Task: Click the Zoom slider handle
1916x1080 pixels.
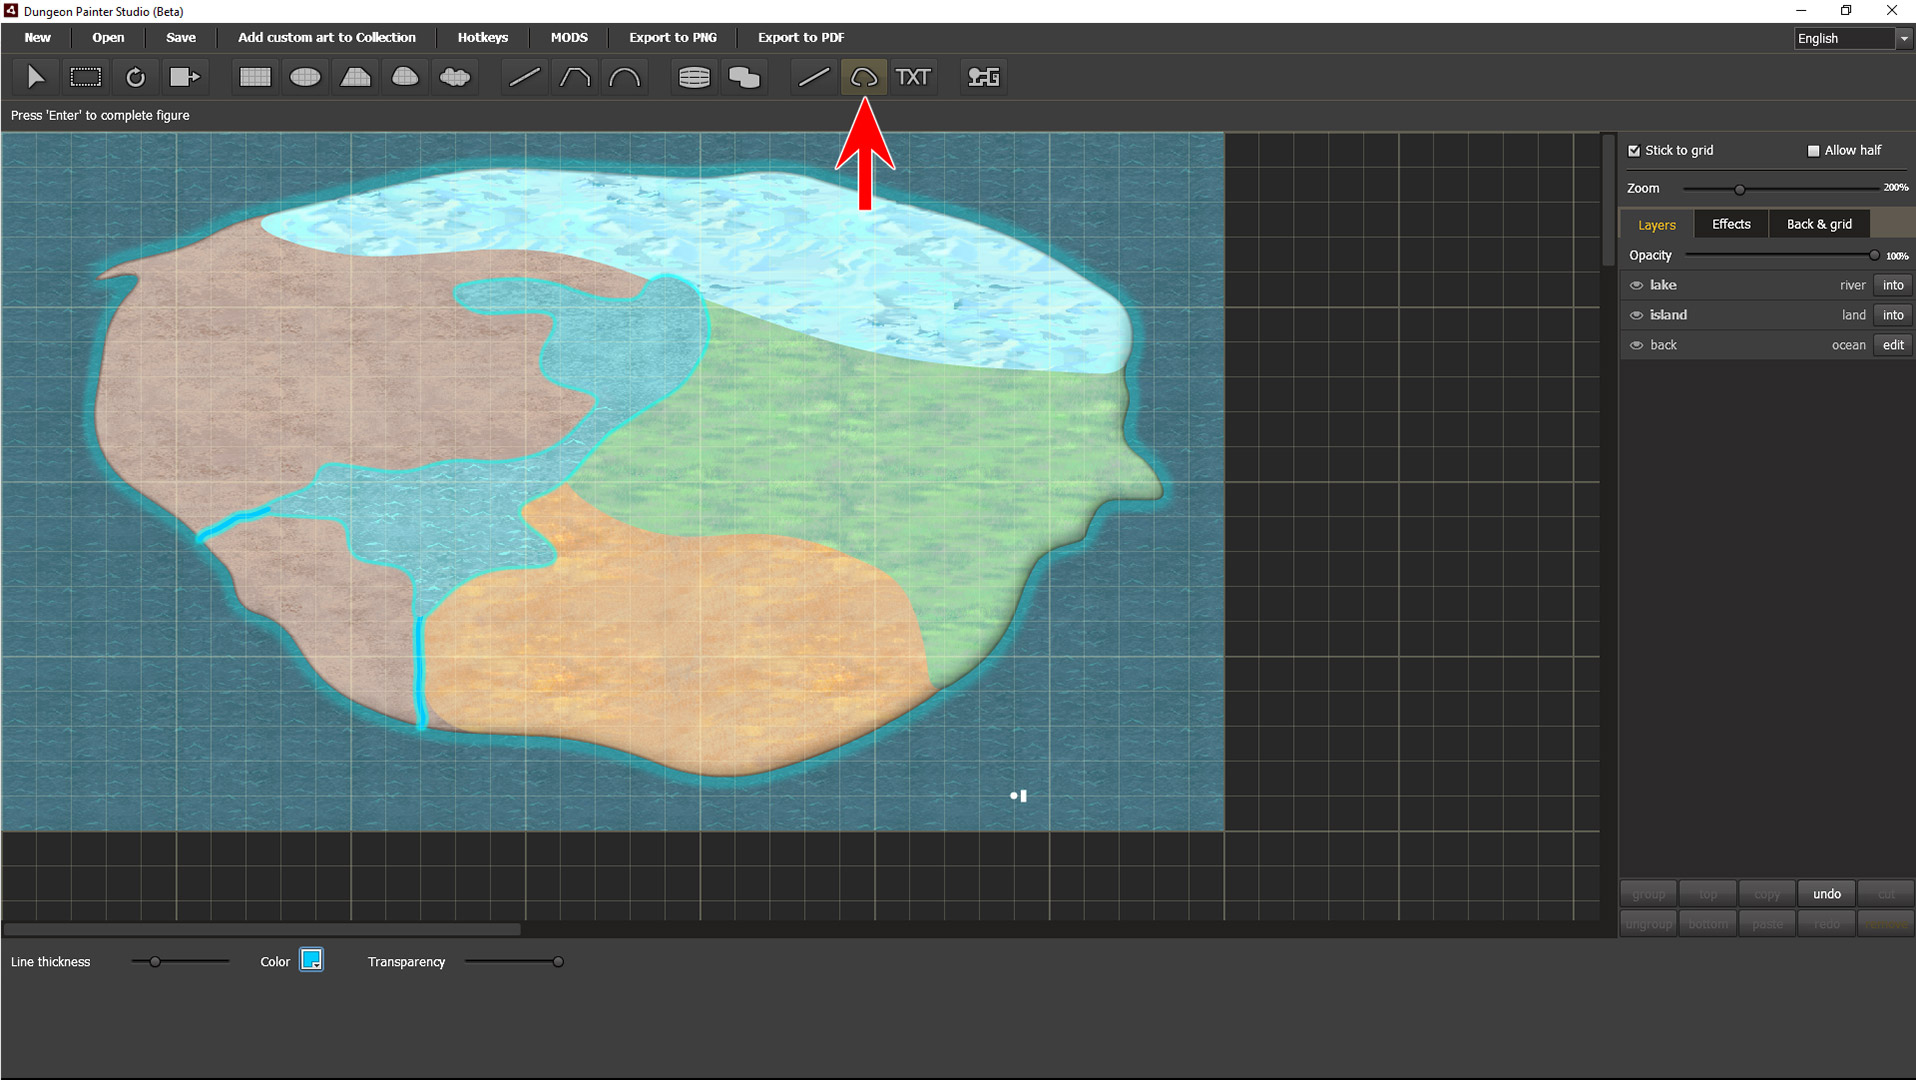Action: [1740, 189]
